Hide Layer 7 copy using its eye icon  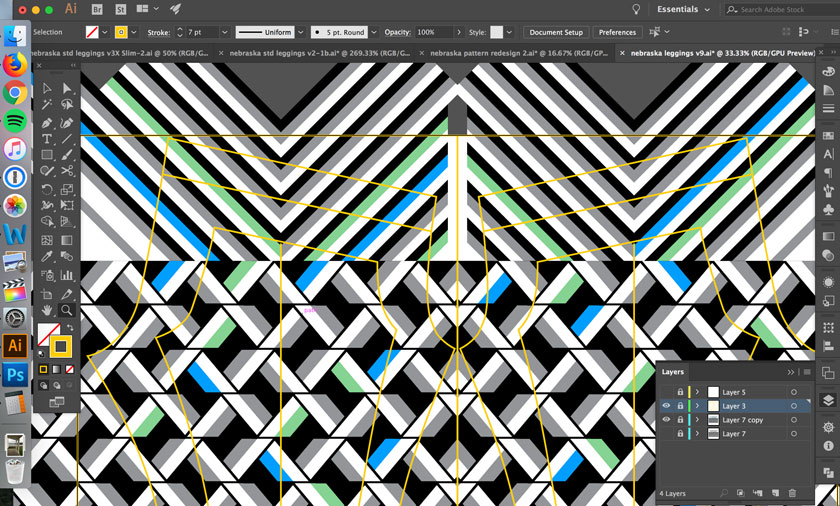(x=666, y=420)
